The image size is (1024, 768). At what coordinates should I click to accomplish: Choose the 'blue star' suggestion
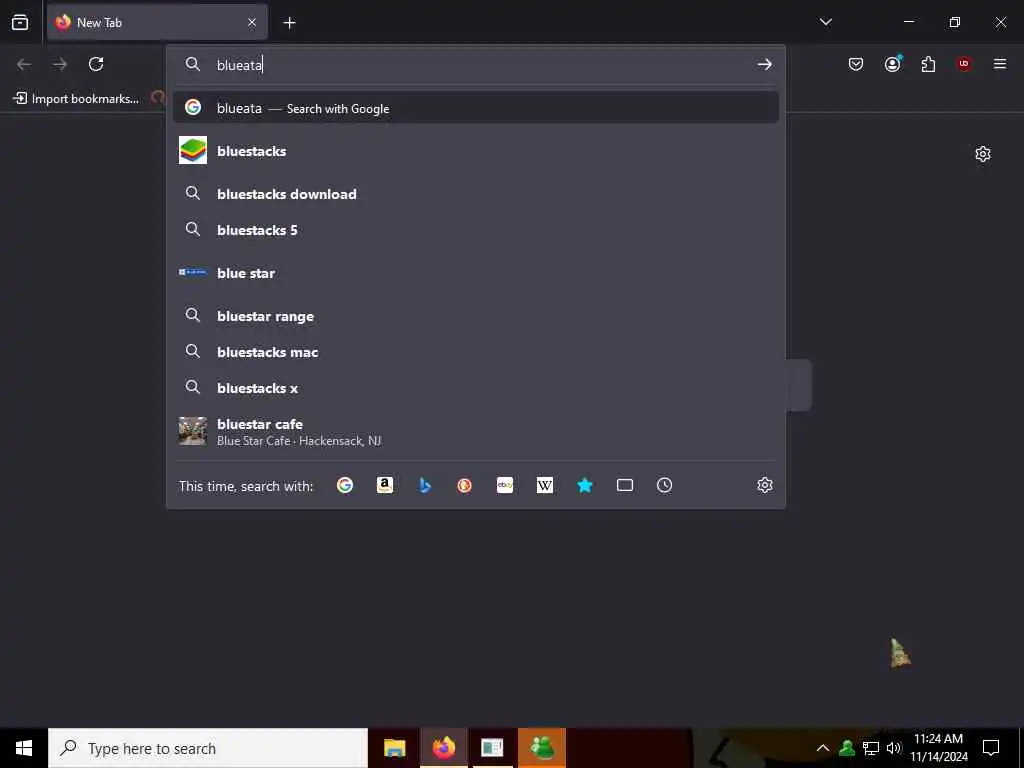click(475, 273)
